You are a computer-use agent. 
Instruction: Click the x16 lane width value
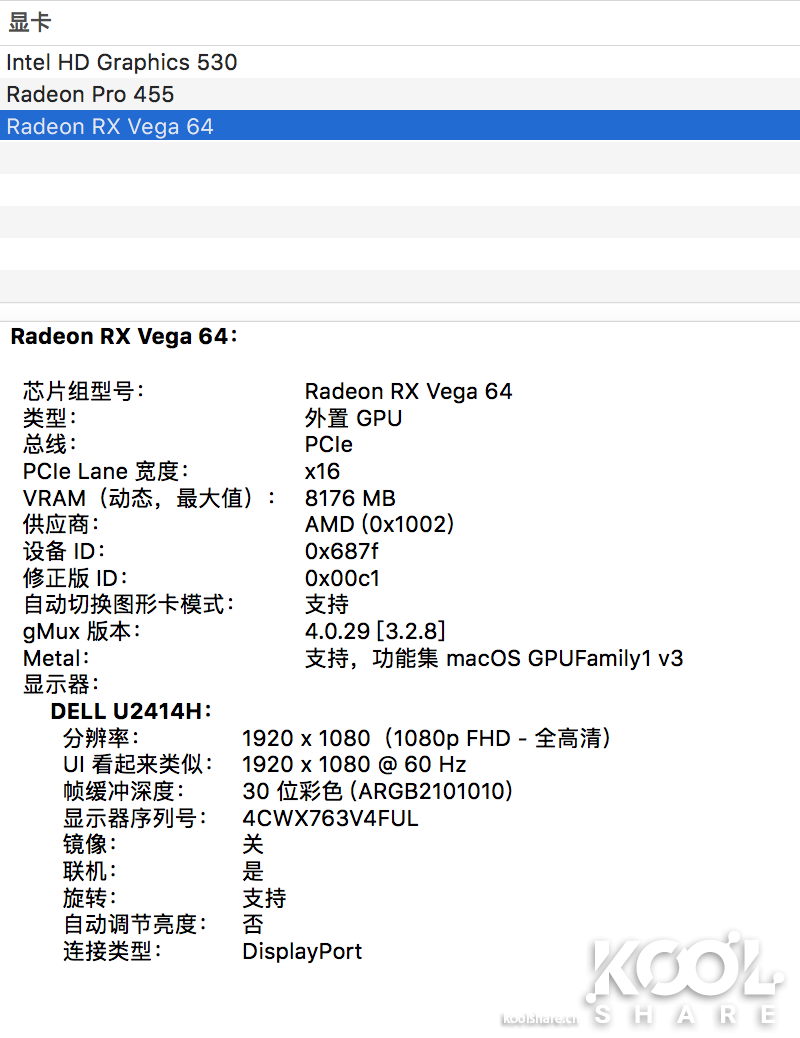[322, 471]
